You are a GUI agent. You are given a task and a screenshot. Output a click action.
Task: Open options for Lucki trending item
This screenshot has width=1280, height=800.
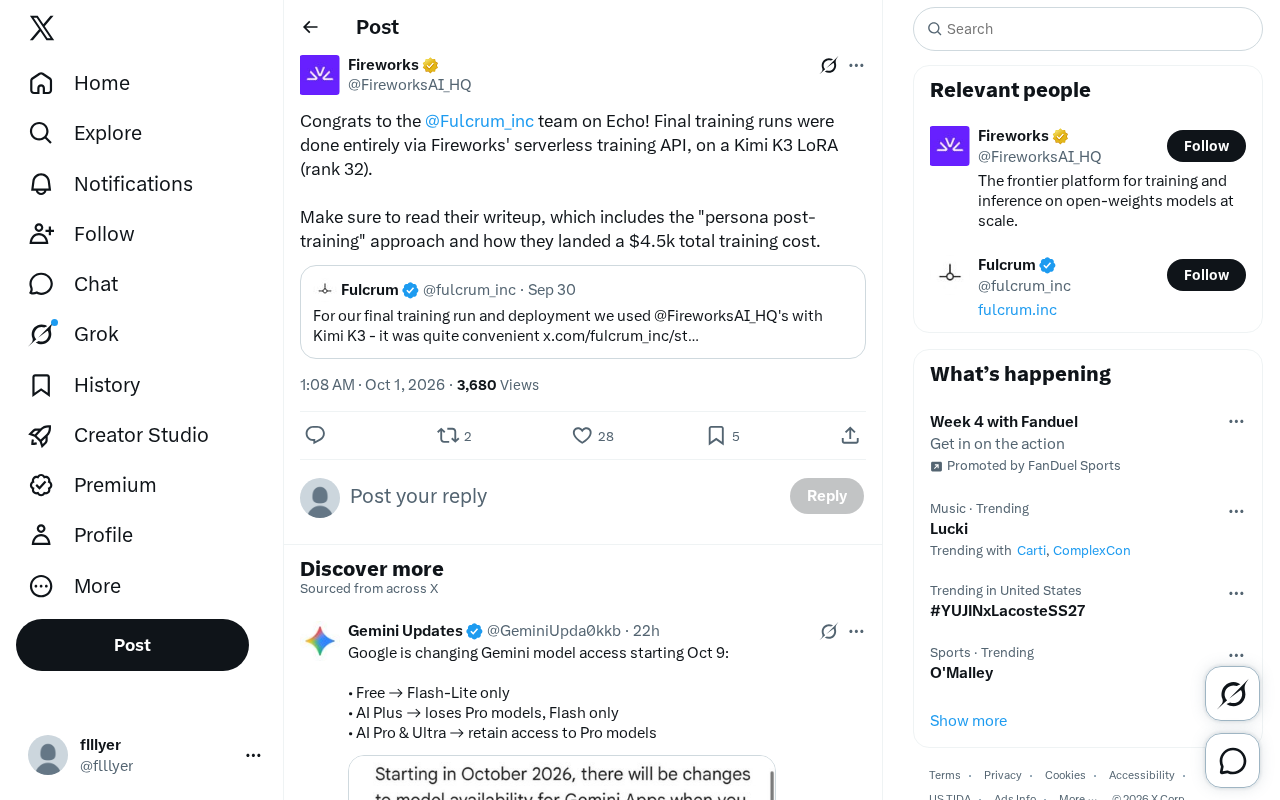coord(1236,511)
